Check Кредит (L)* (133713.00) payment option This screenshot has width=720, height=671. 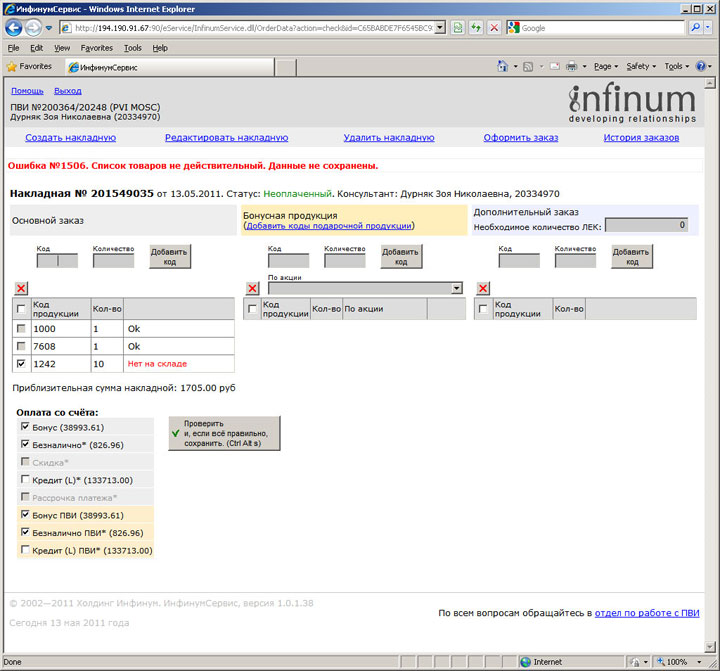tap(25, 479)
